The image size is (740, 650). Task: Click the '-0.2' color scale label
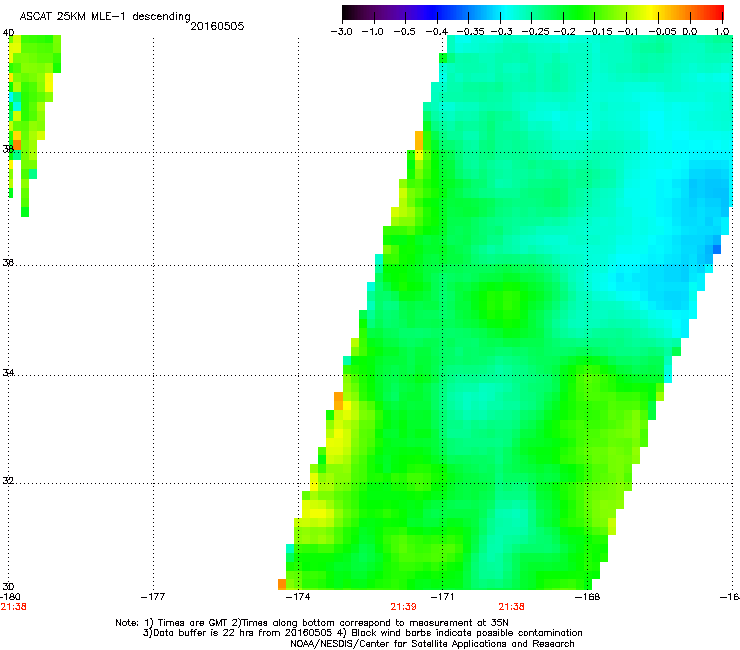[564, 32]
